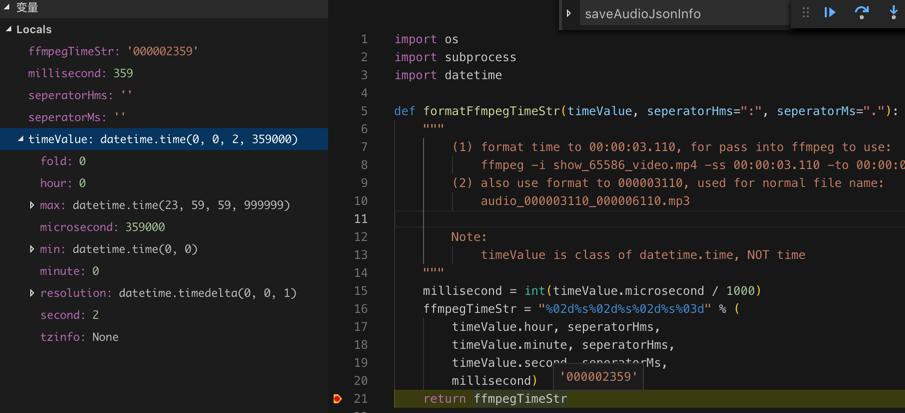Click 'import subprocess' on line 2
The image size is (905, 413).
(455, 57)
